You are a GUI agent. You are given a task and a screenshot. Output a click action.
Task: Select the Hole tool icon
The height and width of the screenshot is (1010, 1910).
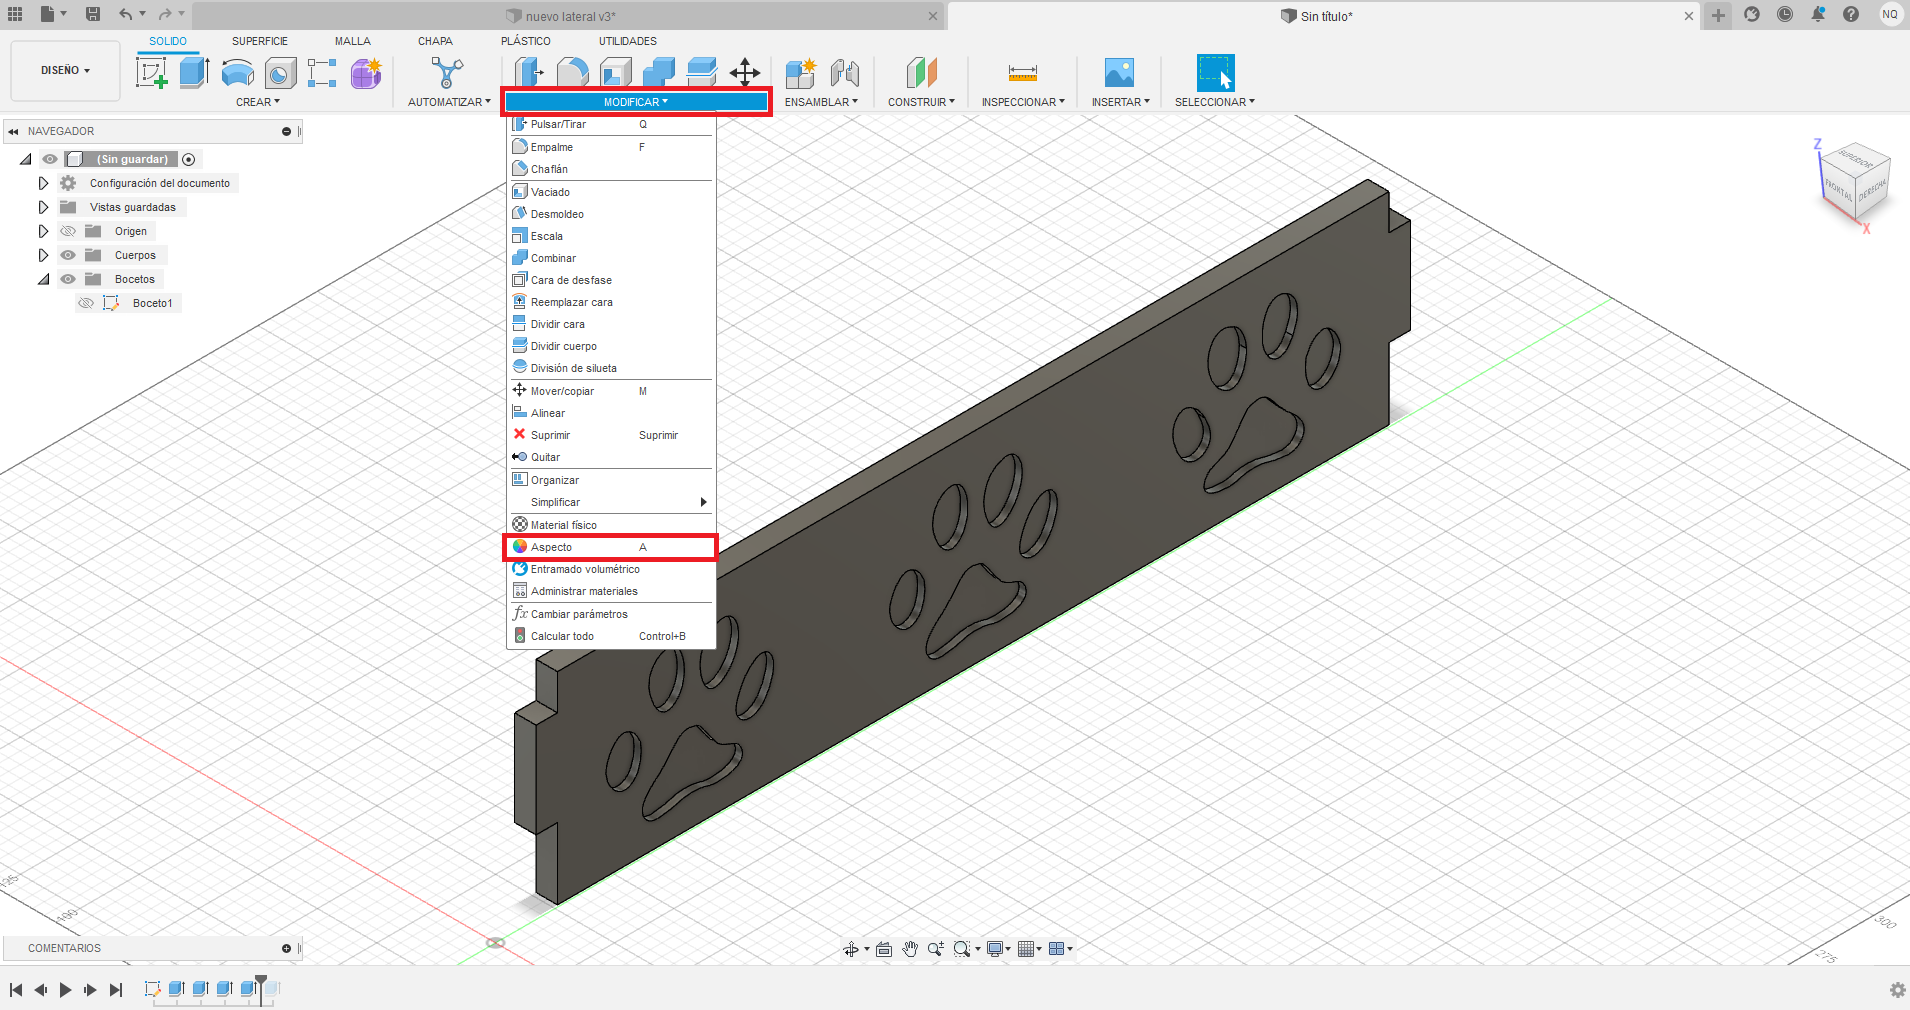(x=280, y=73)
